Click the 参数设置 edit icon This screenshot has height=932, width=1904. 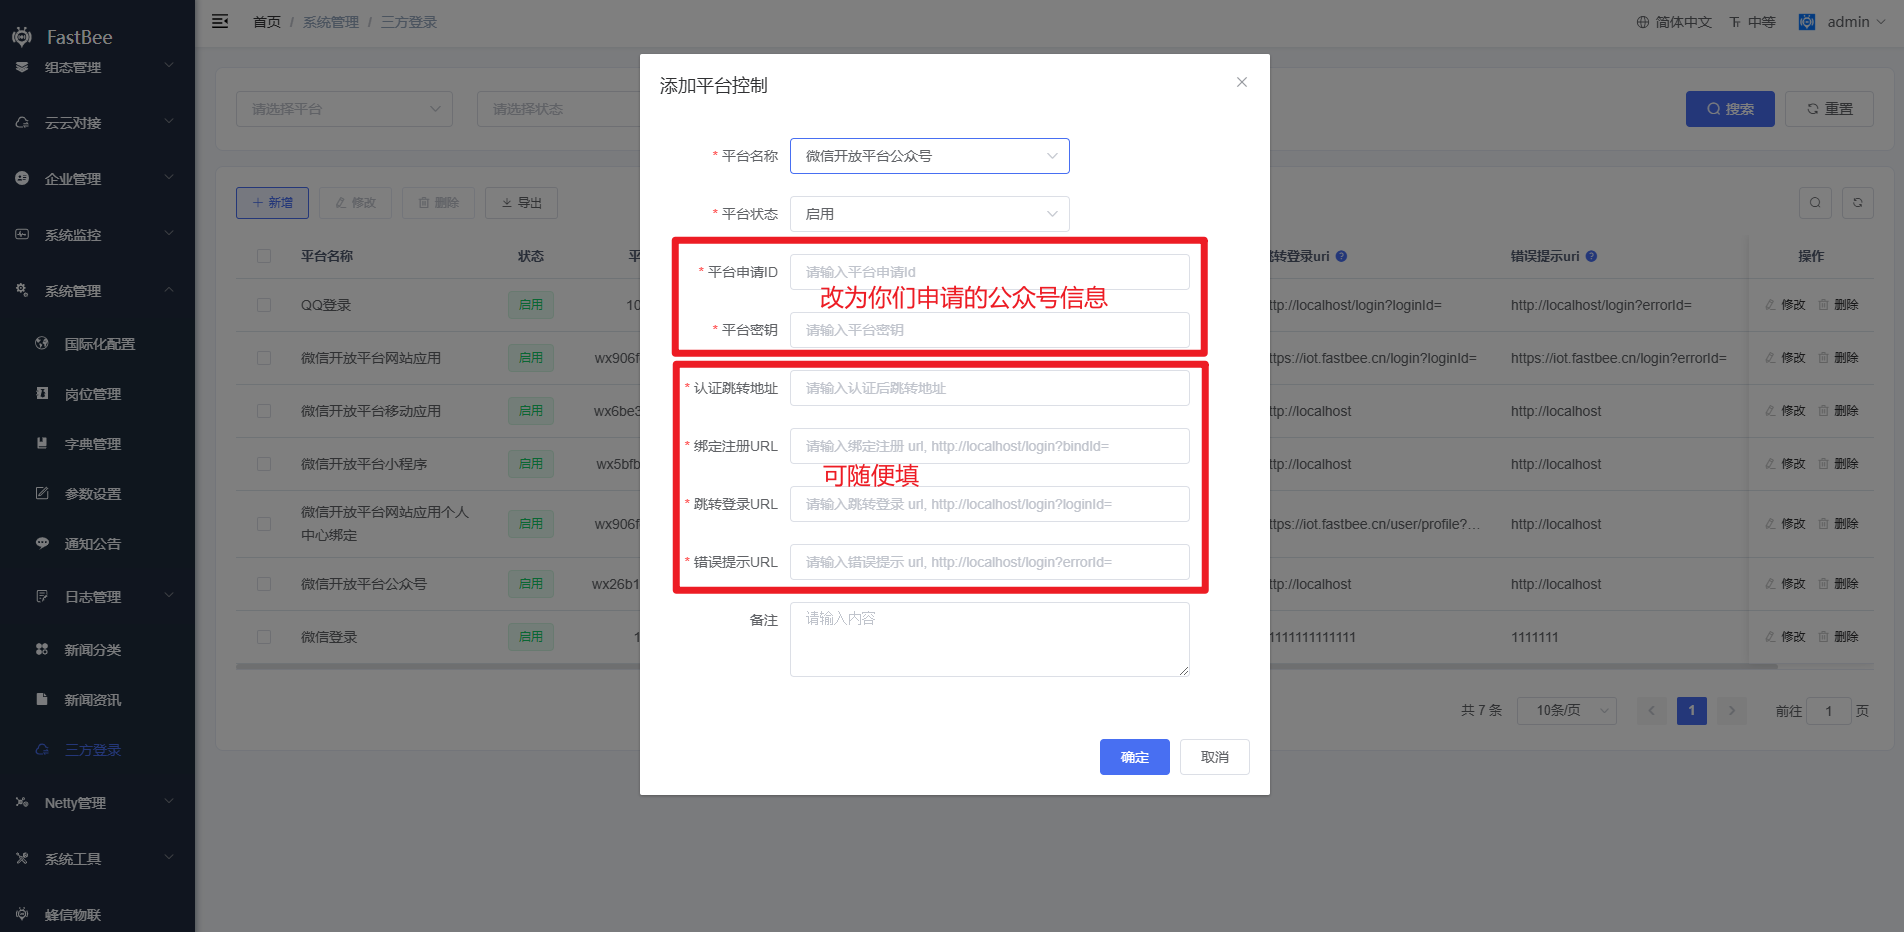coord(42,493)
